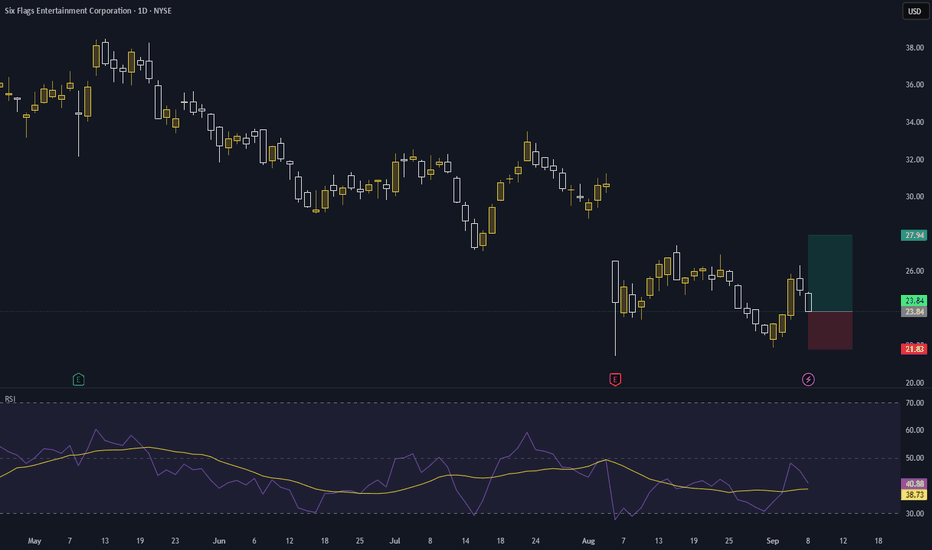This screenshot has height=550, width=932.
Task: Click the RSI indicator label
Action: coord(10,399)
